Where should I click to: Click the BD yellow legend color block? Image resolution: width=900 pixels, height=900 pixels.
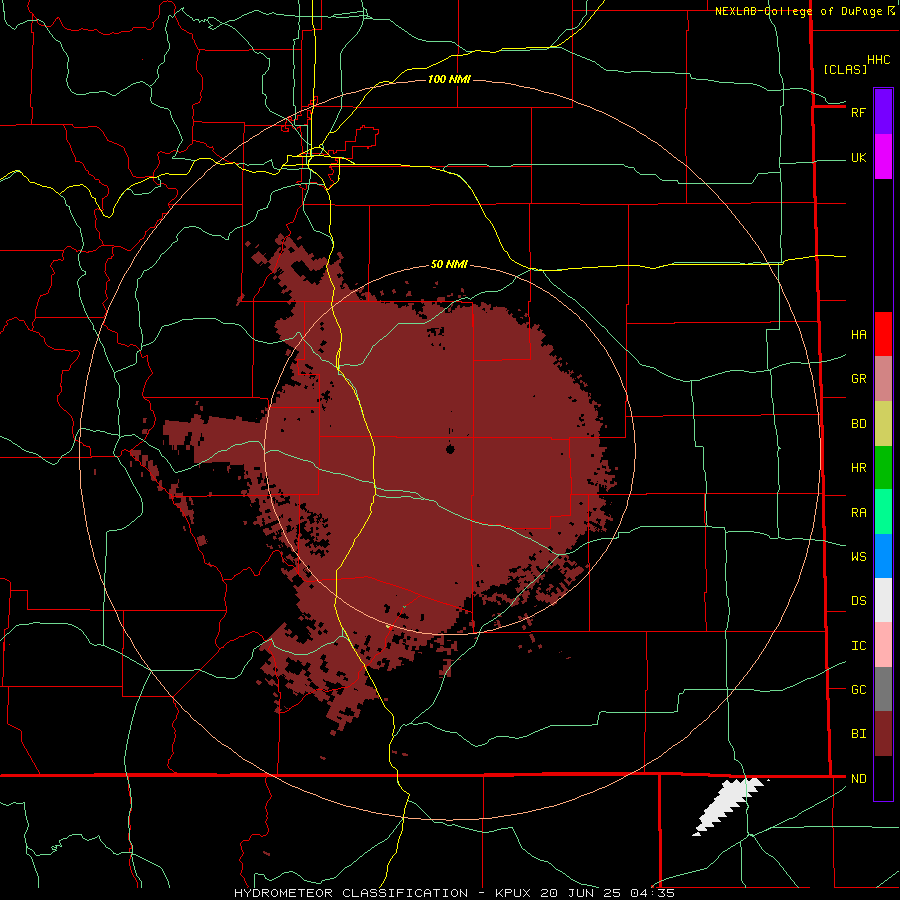pos(883,424)
